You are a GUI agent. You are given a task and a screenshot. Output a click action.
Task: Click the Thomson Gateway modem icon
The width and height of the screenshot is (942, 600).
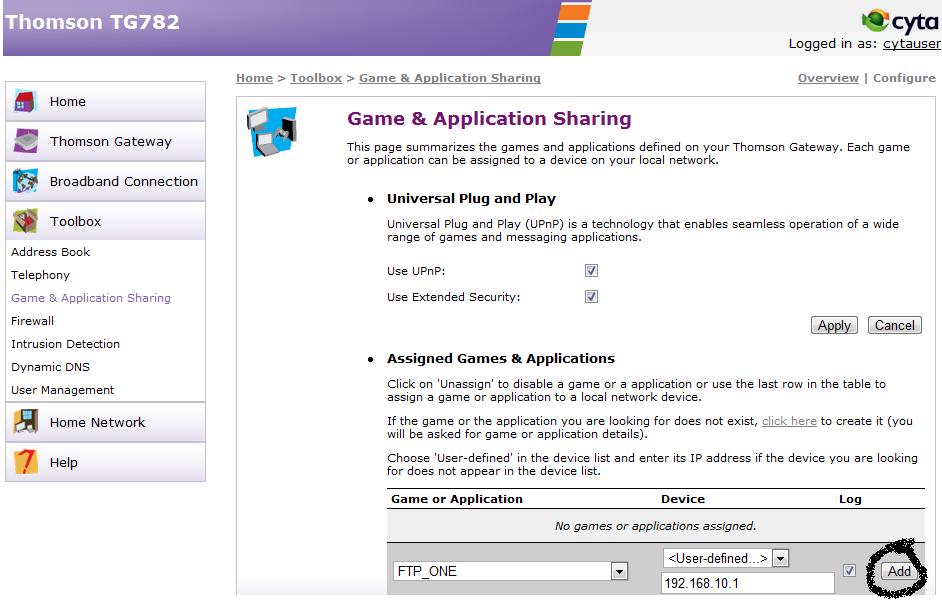click(26, 141)
